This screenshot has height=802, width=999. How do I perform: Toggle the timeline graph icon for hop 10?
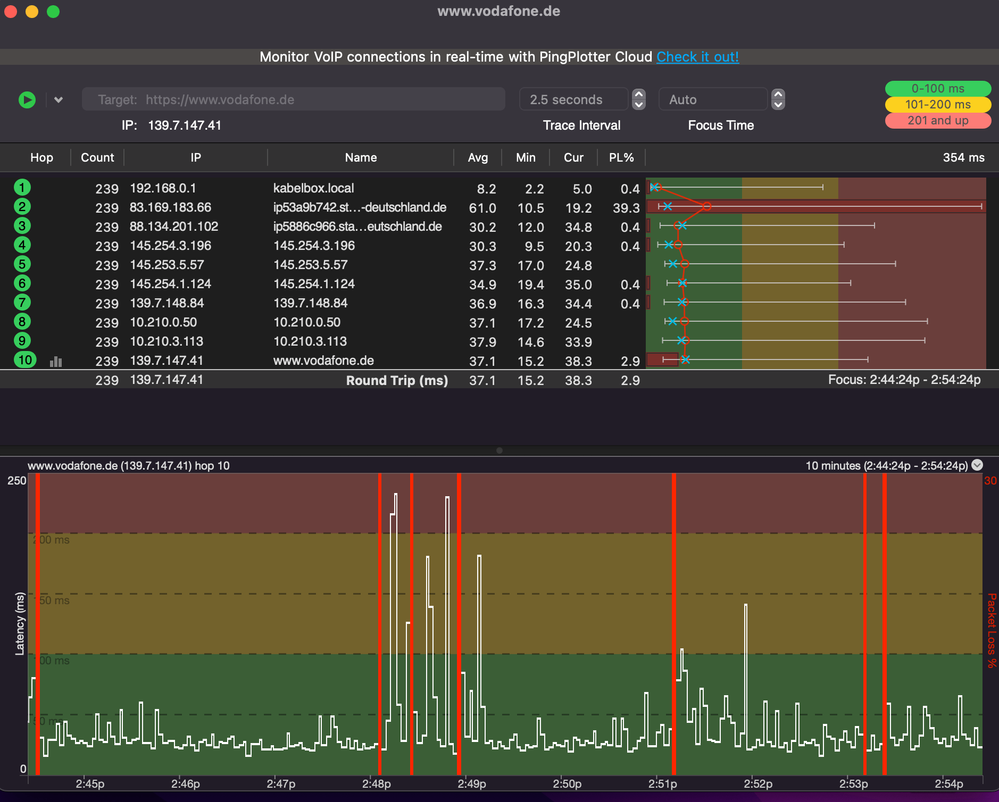(x=56, y=361)
